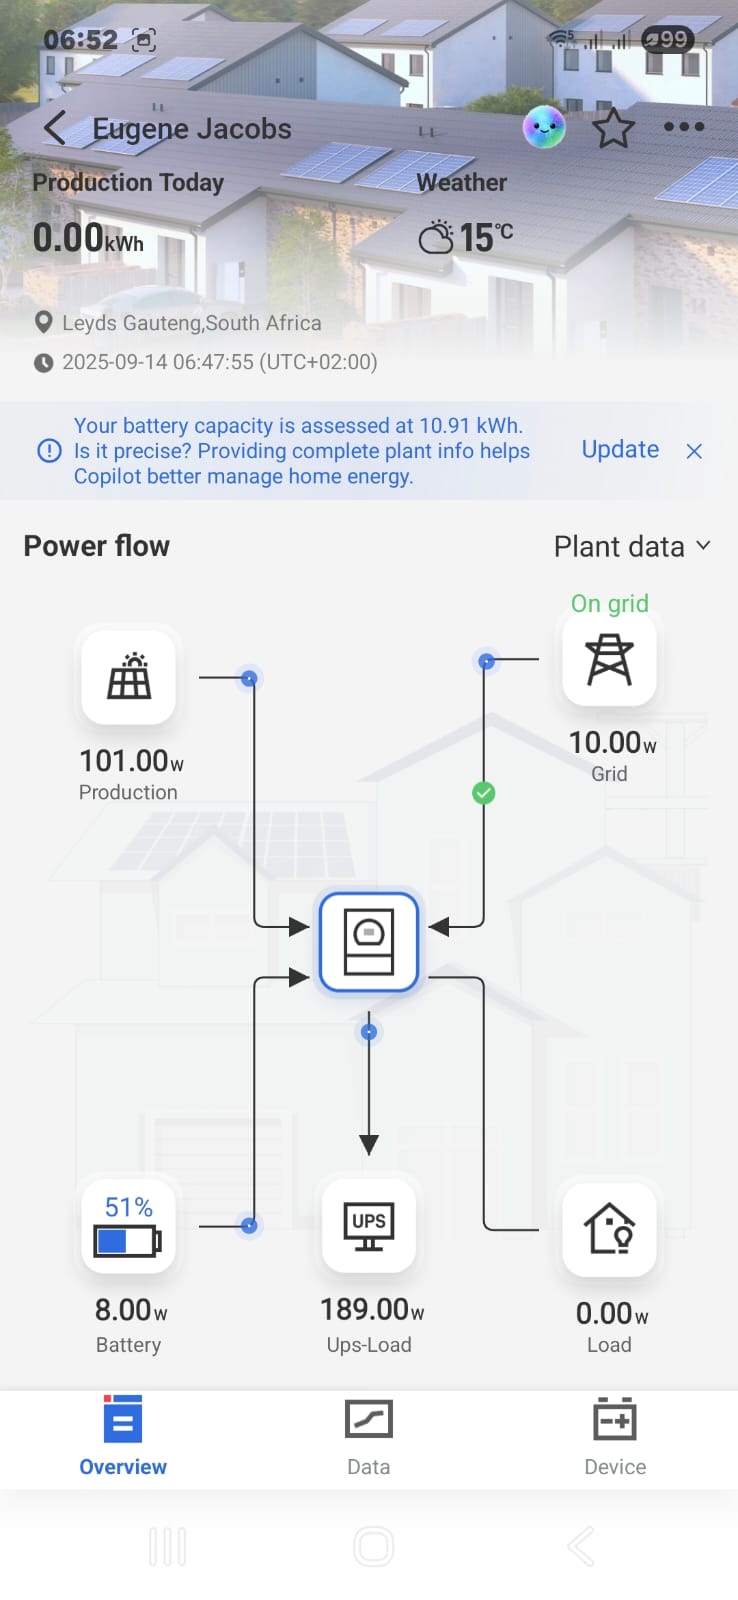Open the colorful Copilot assistant icon

pyautogui.click(x=544, y=127)
